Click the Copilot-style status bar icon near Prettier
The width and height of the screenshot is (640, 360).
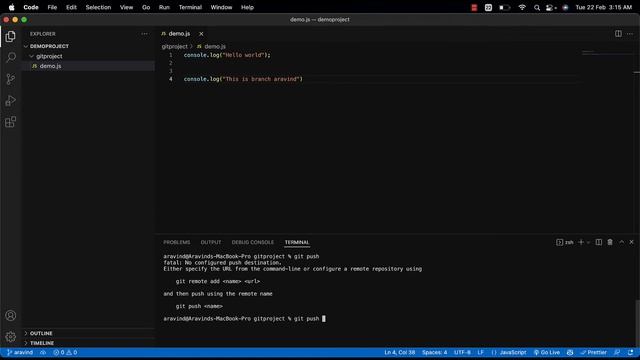[x=570, y=352]
